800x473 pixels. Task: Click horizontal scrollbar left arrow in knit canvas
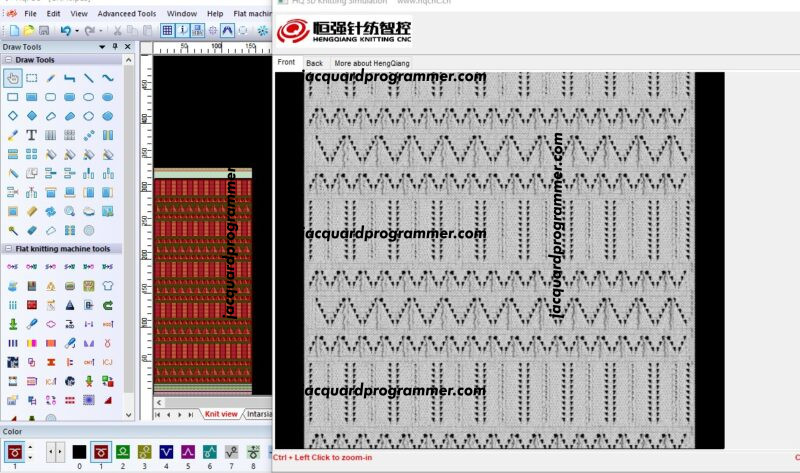[159, 403]
